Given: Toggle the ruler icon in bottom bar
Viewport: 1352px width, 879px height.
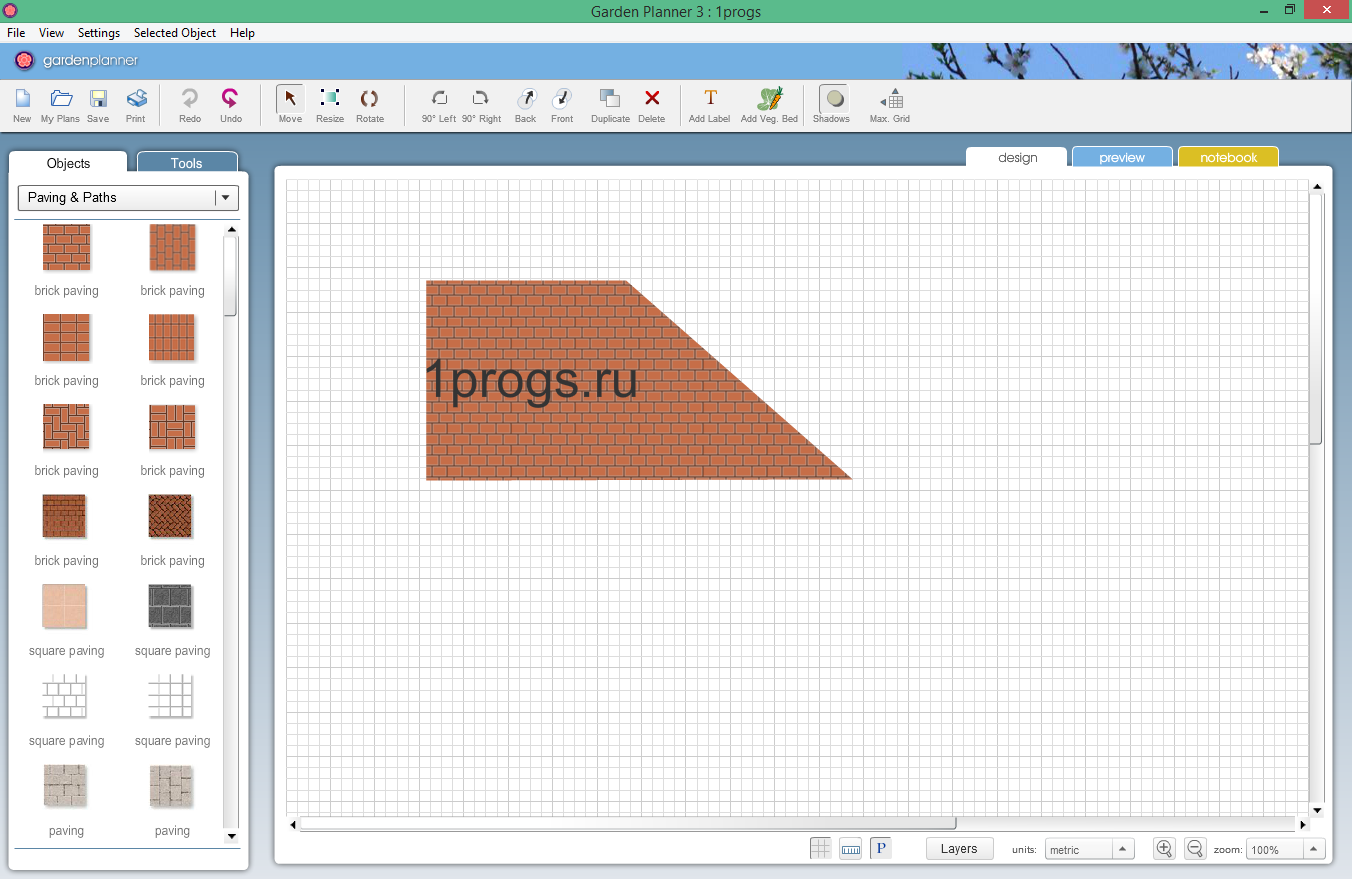Looking at the screenshot, I should click(x=851, y=849).
